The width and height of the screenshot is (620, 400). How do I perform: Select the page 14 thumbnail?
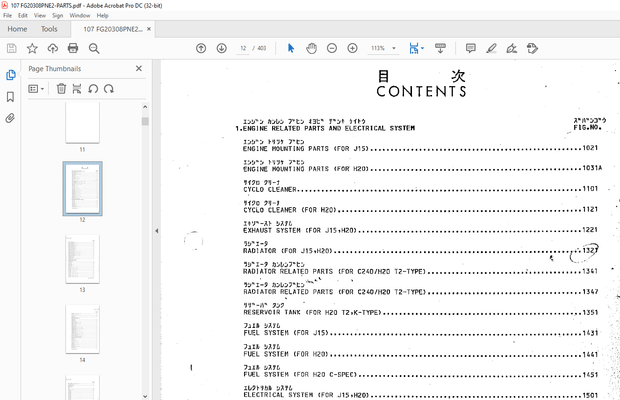coord(82,329)
